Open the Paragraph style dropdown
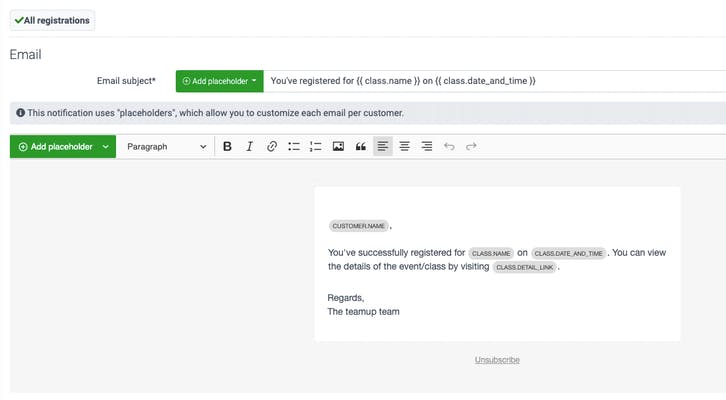The height and width of the screenshot is (400, 726). (x=166, y=147)
